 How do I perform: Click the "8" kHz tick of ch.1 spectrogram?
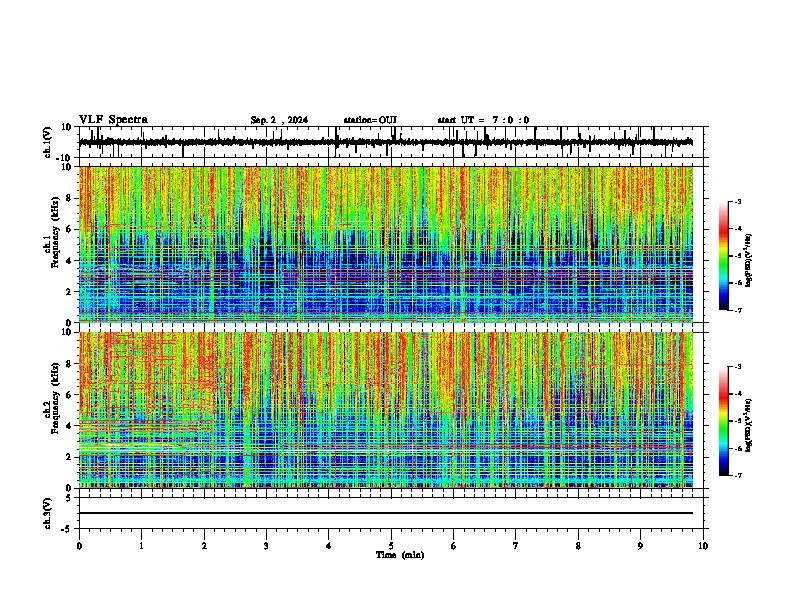[x=70, y=198]
